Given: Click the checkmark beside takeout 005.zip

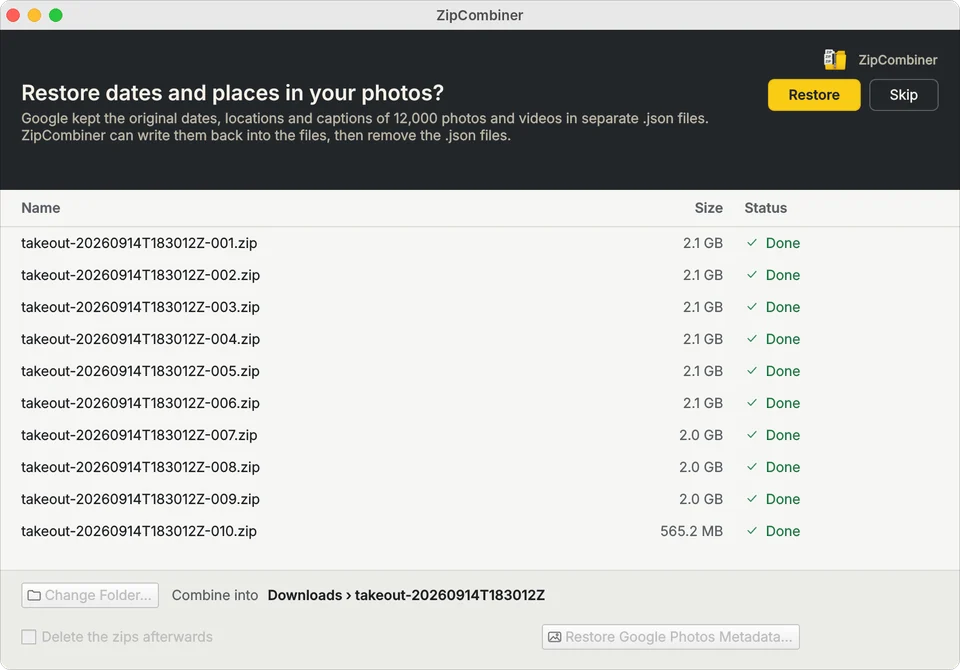Looking at the screenshot, I should tap(752, 371).
